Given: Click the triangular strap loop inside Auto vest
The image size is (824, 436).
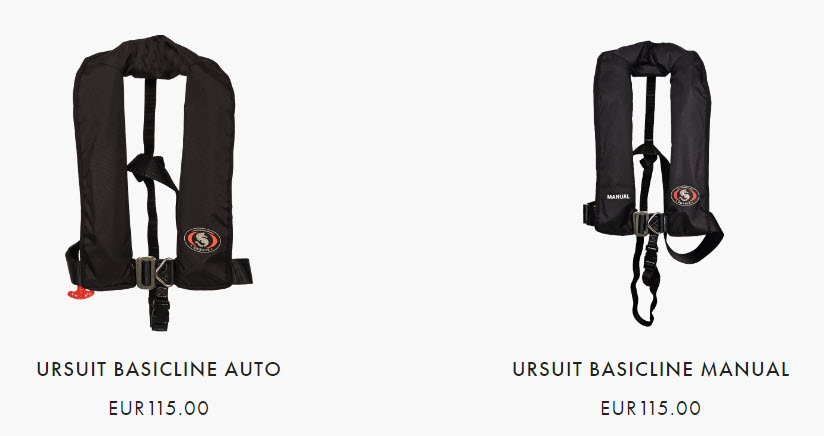Looking at the screenshot, I should [151, 171].
